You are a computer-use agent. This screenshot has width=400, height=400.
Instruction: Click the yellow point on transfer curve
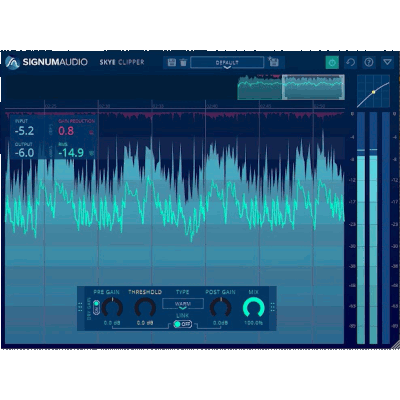click(x=374, y=92)
